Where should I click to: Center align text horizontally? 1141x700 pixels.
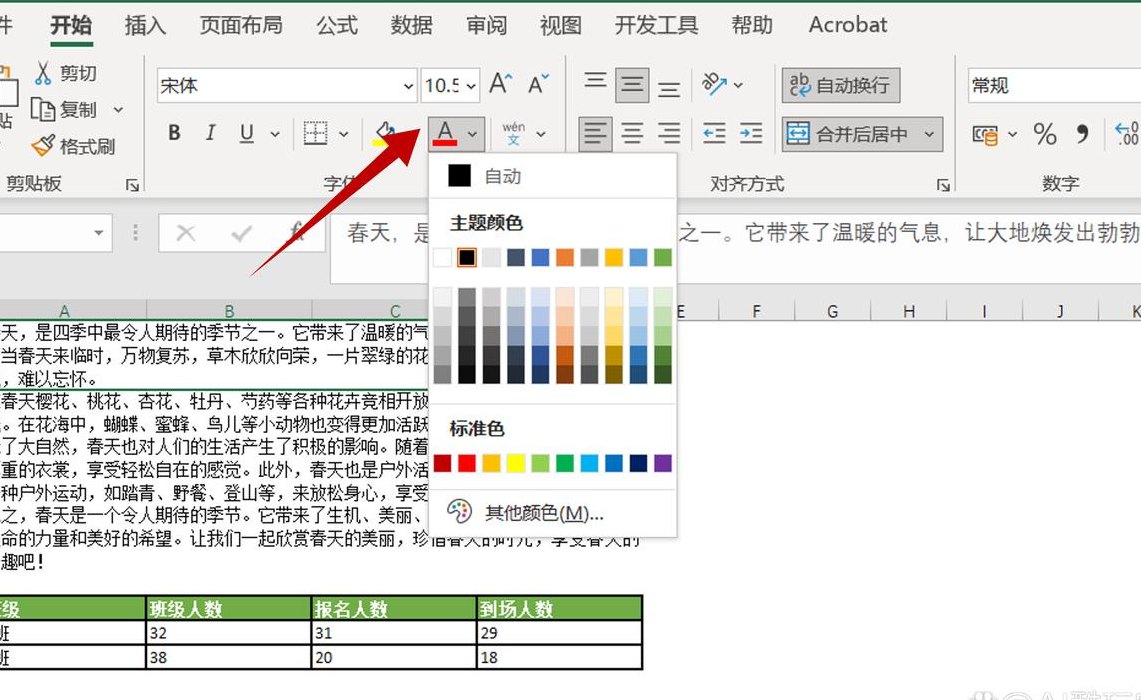[632, 134]
